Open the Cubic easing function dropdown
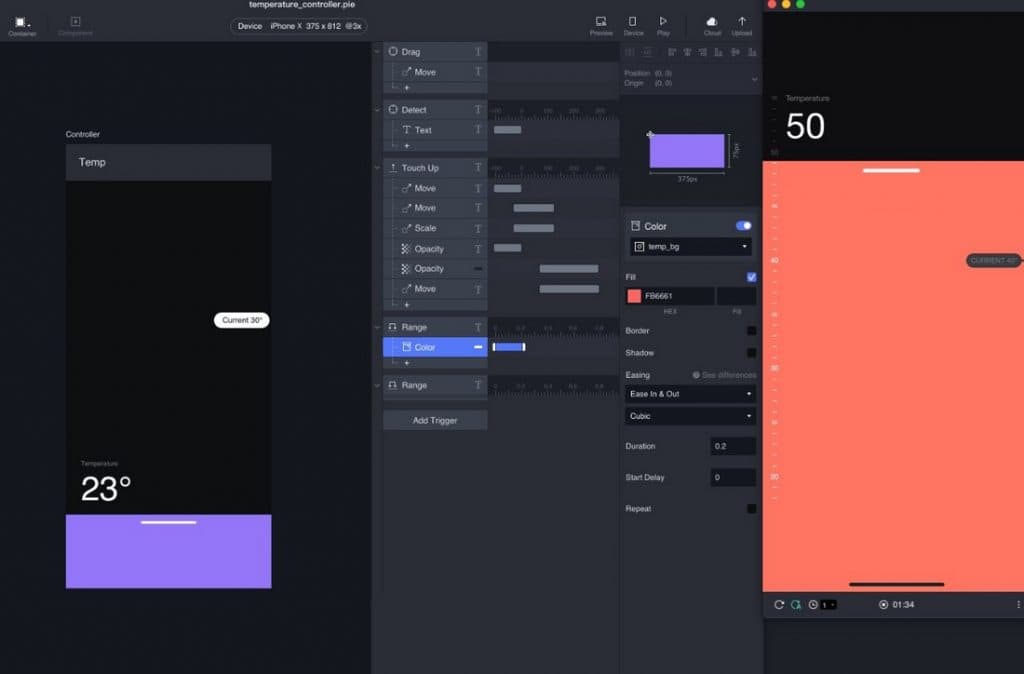1024x674 pixels. (690, 416)
